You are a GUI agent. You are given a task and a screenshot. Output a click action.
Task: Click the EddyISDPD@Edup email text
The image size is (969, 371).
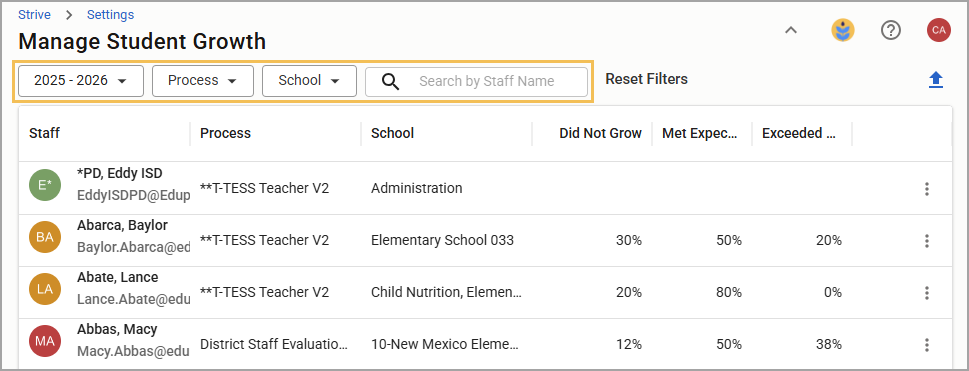pyautogui.click(x=133, y=195)
